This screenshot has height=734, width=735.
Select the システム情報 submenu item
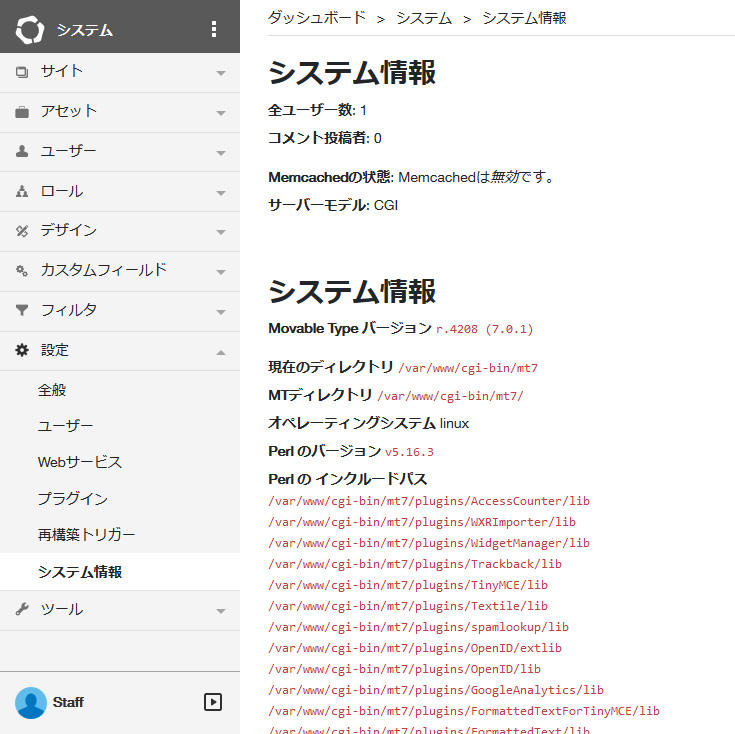coord(80,572)
